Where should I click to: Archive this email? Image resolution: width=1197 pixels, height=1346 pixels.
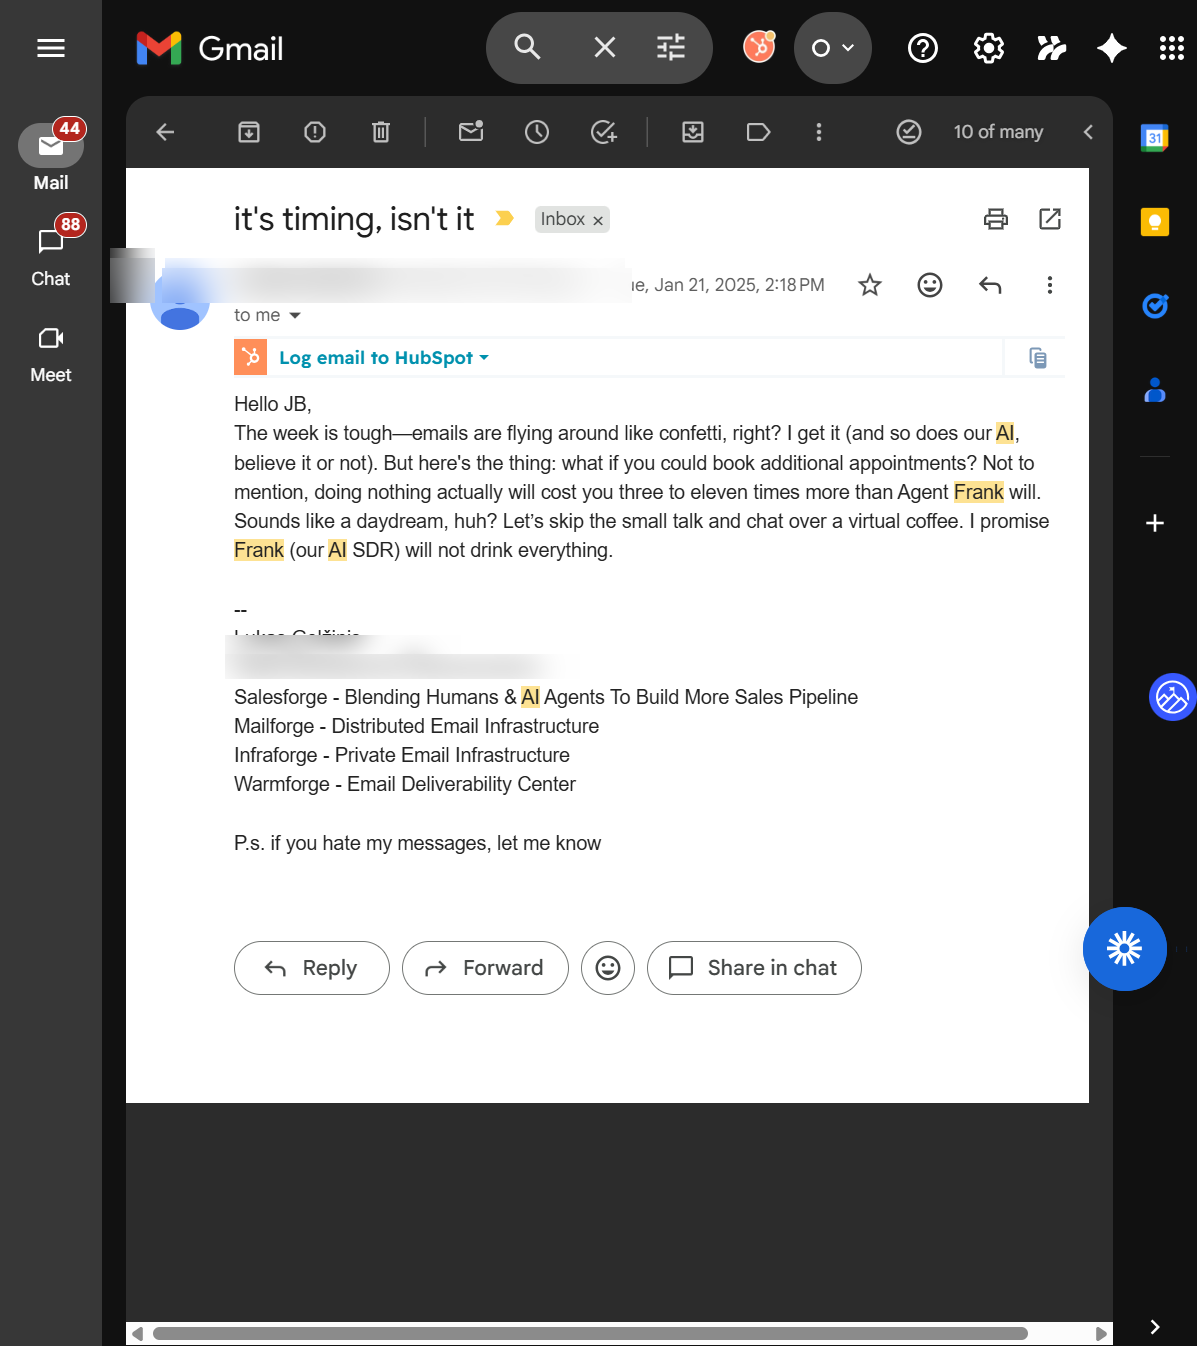coord(249,132)
